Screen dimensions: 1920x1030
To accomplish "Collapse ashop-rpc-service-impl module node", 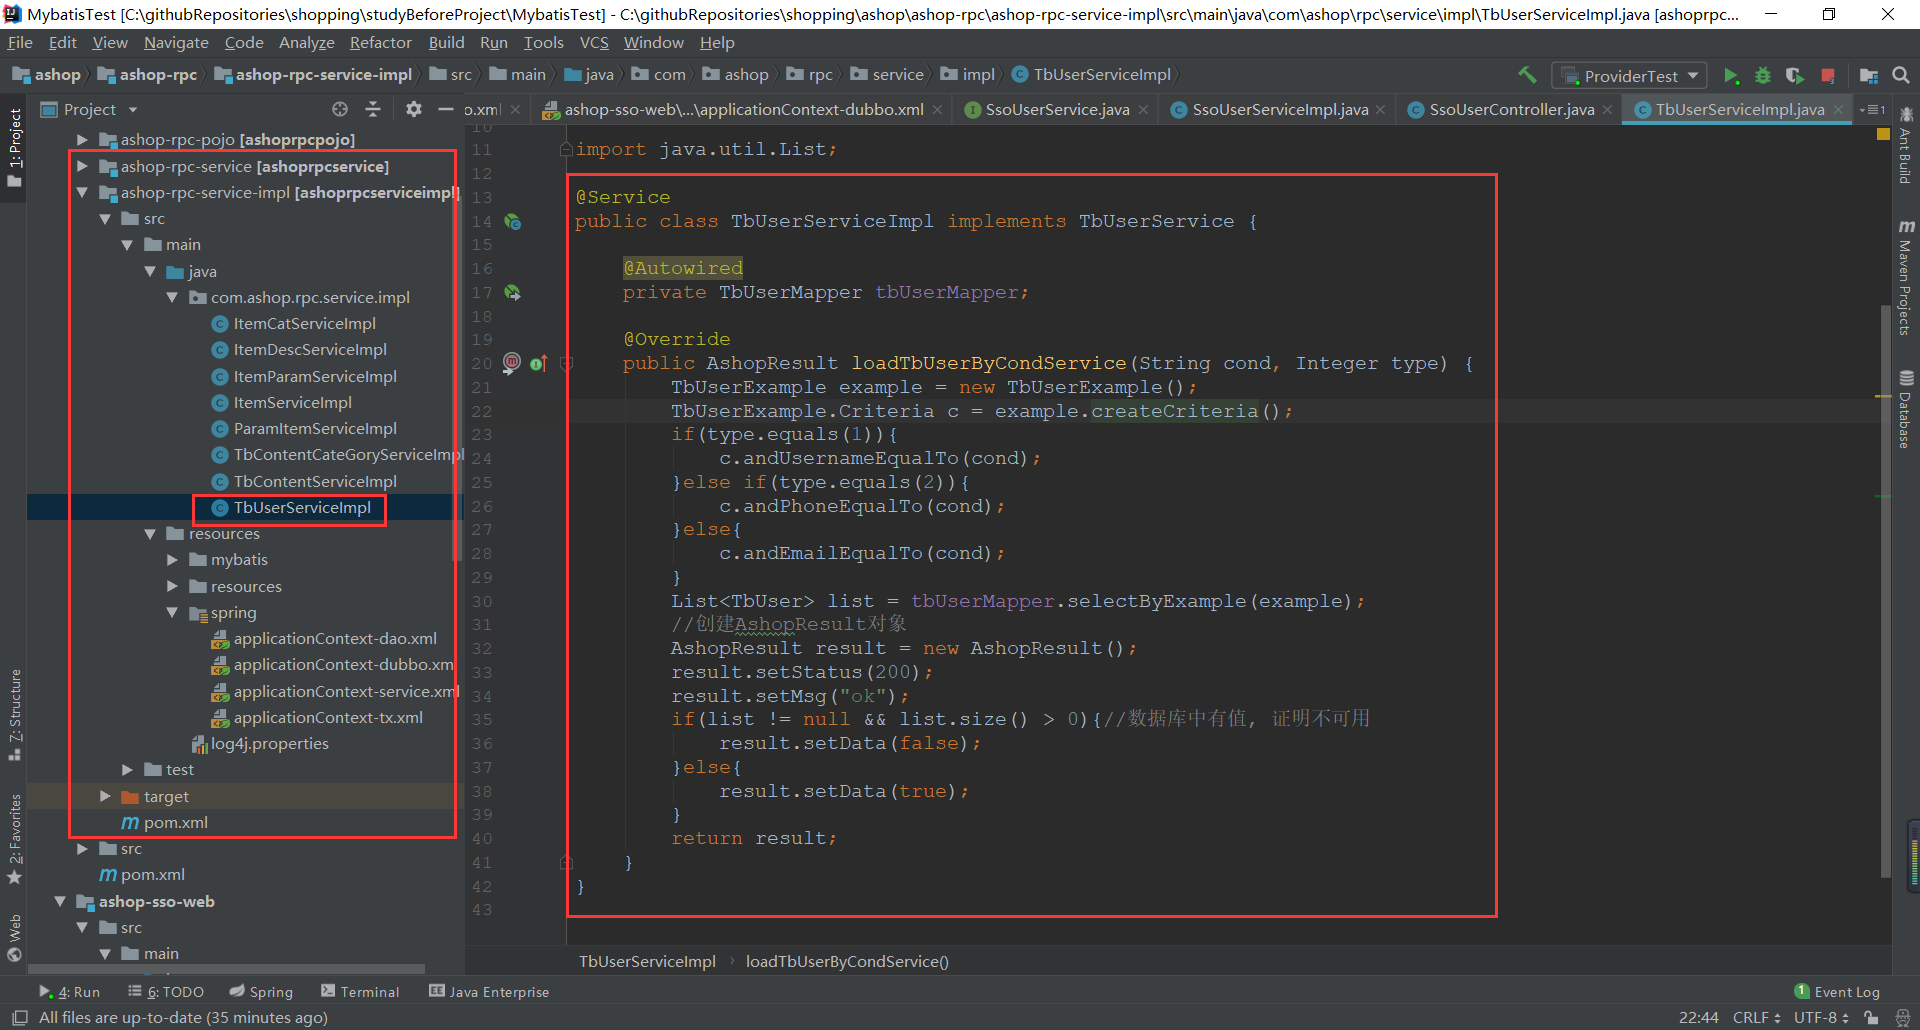I will 82,192.
